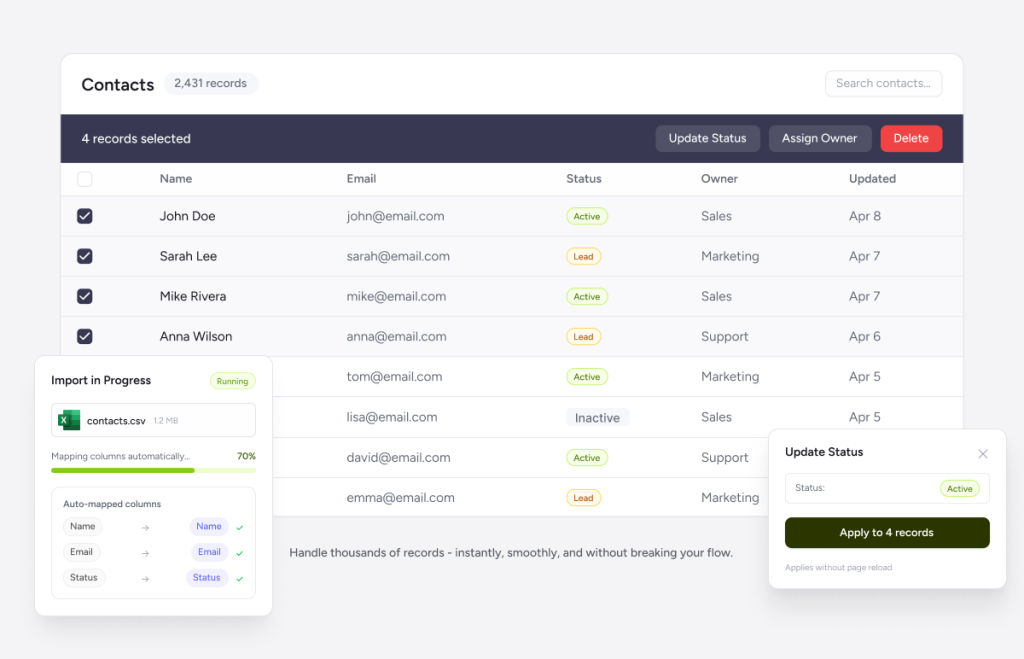1024x659 pixels.
Task: Close the Update Status popup
Action: 982,453
